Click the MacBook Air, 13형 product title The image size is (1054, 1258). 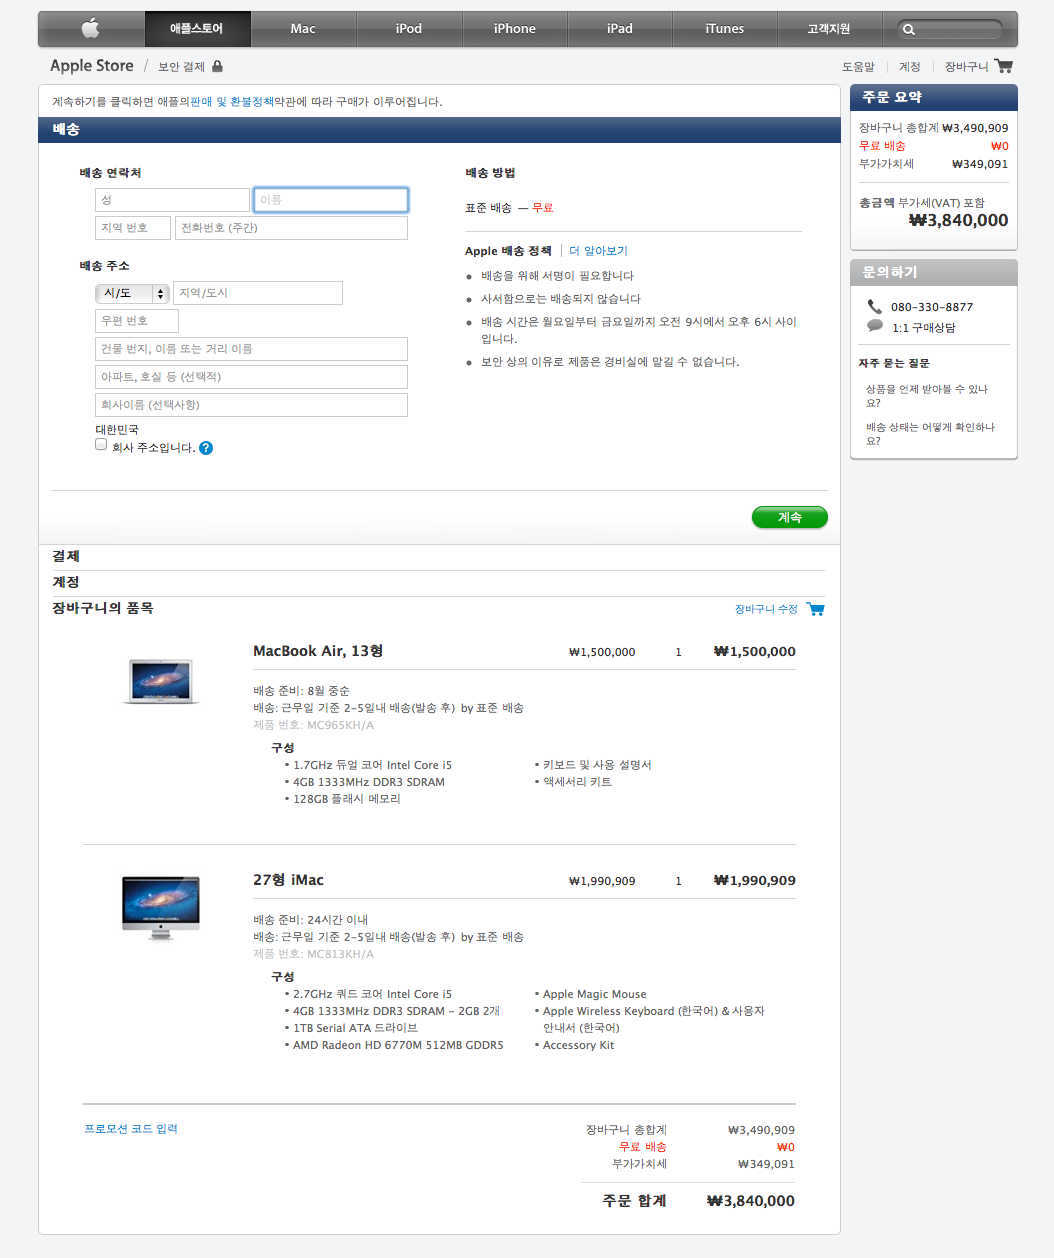click(318, 651)
